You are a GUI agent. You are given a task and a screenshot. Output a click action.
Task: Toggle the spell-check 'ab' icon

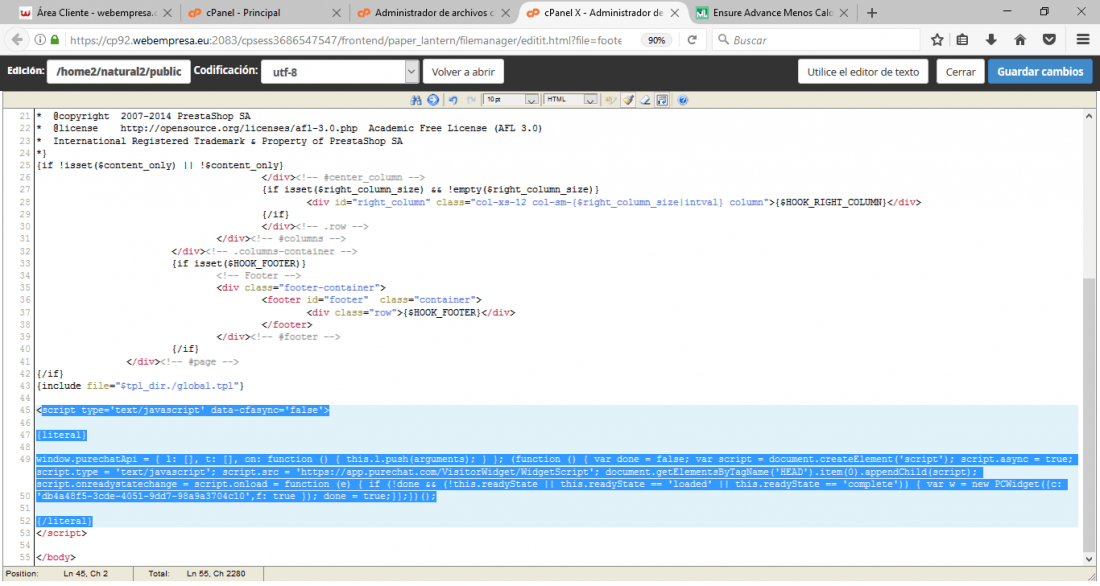[x=611, y=100]
